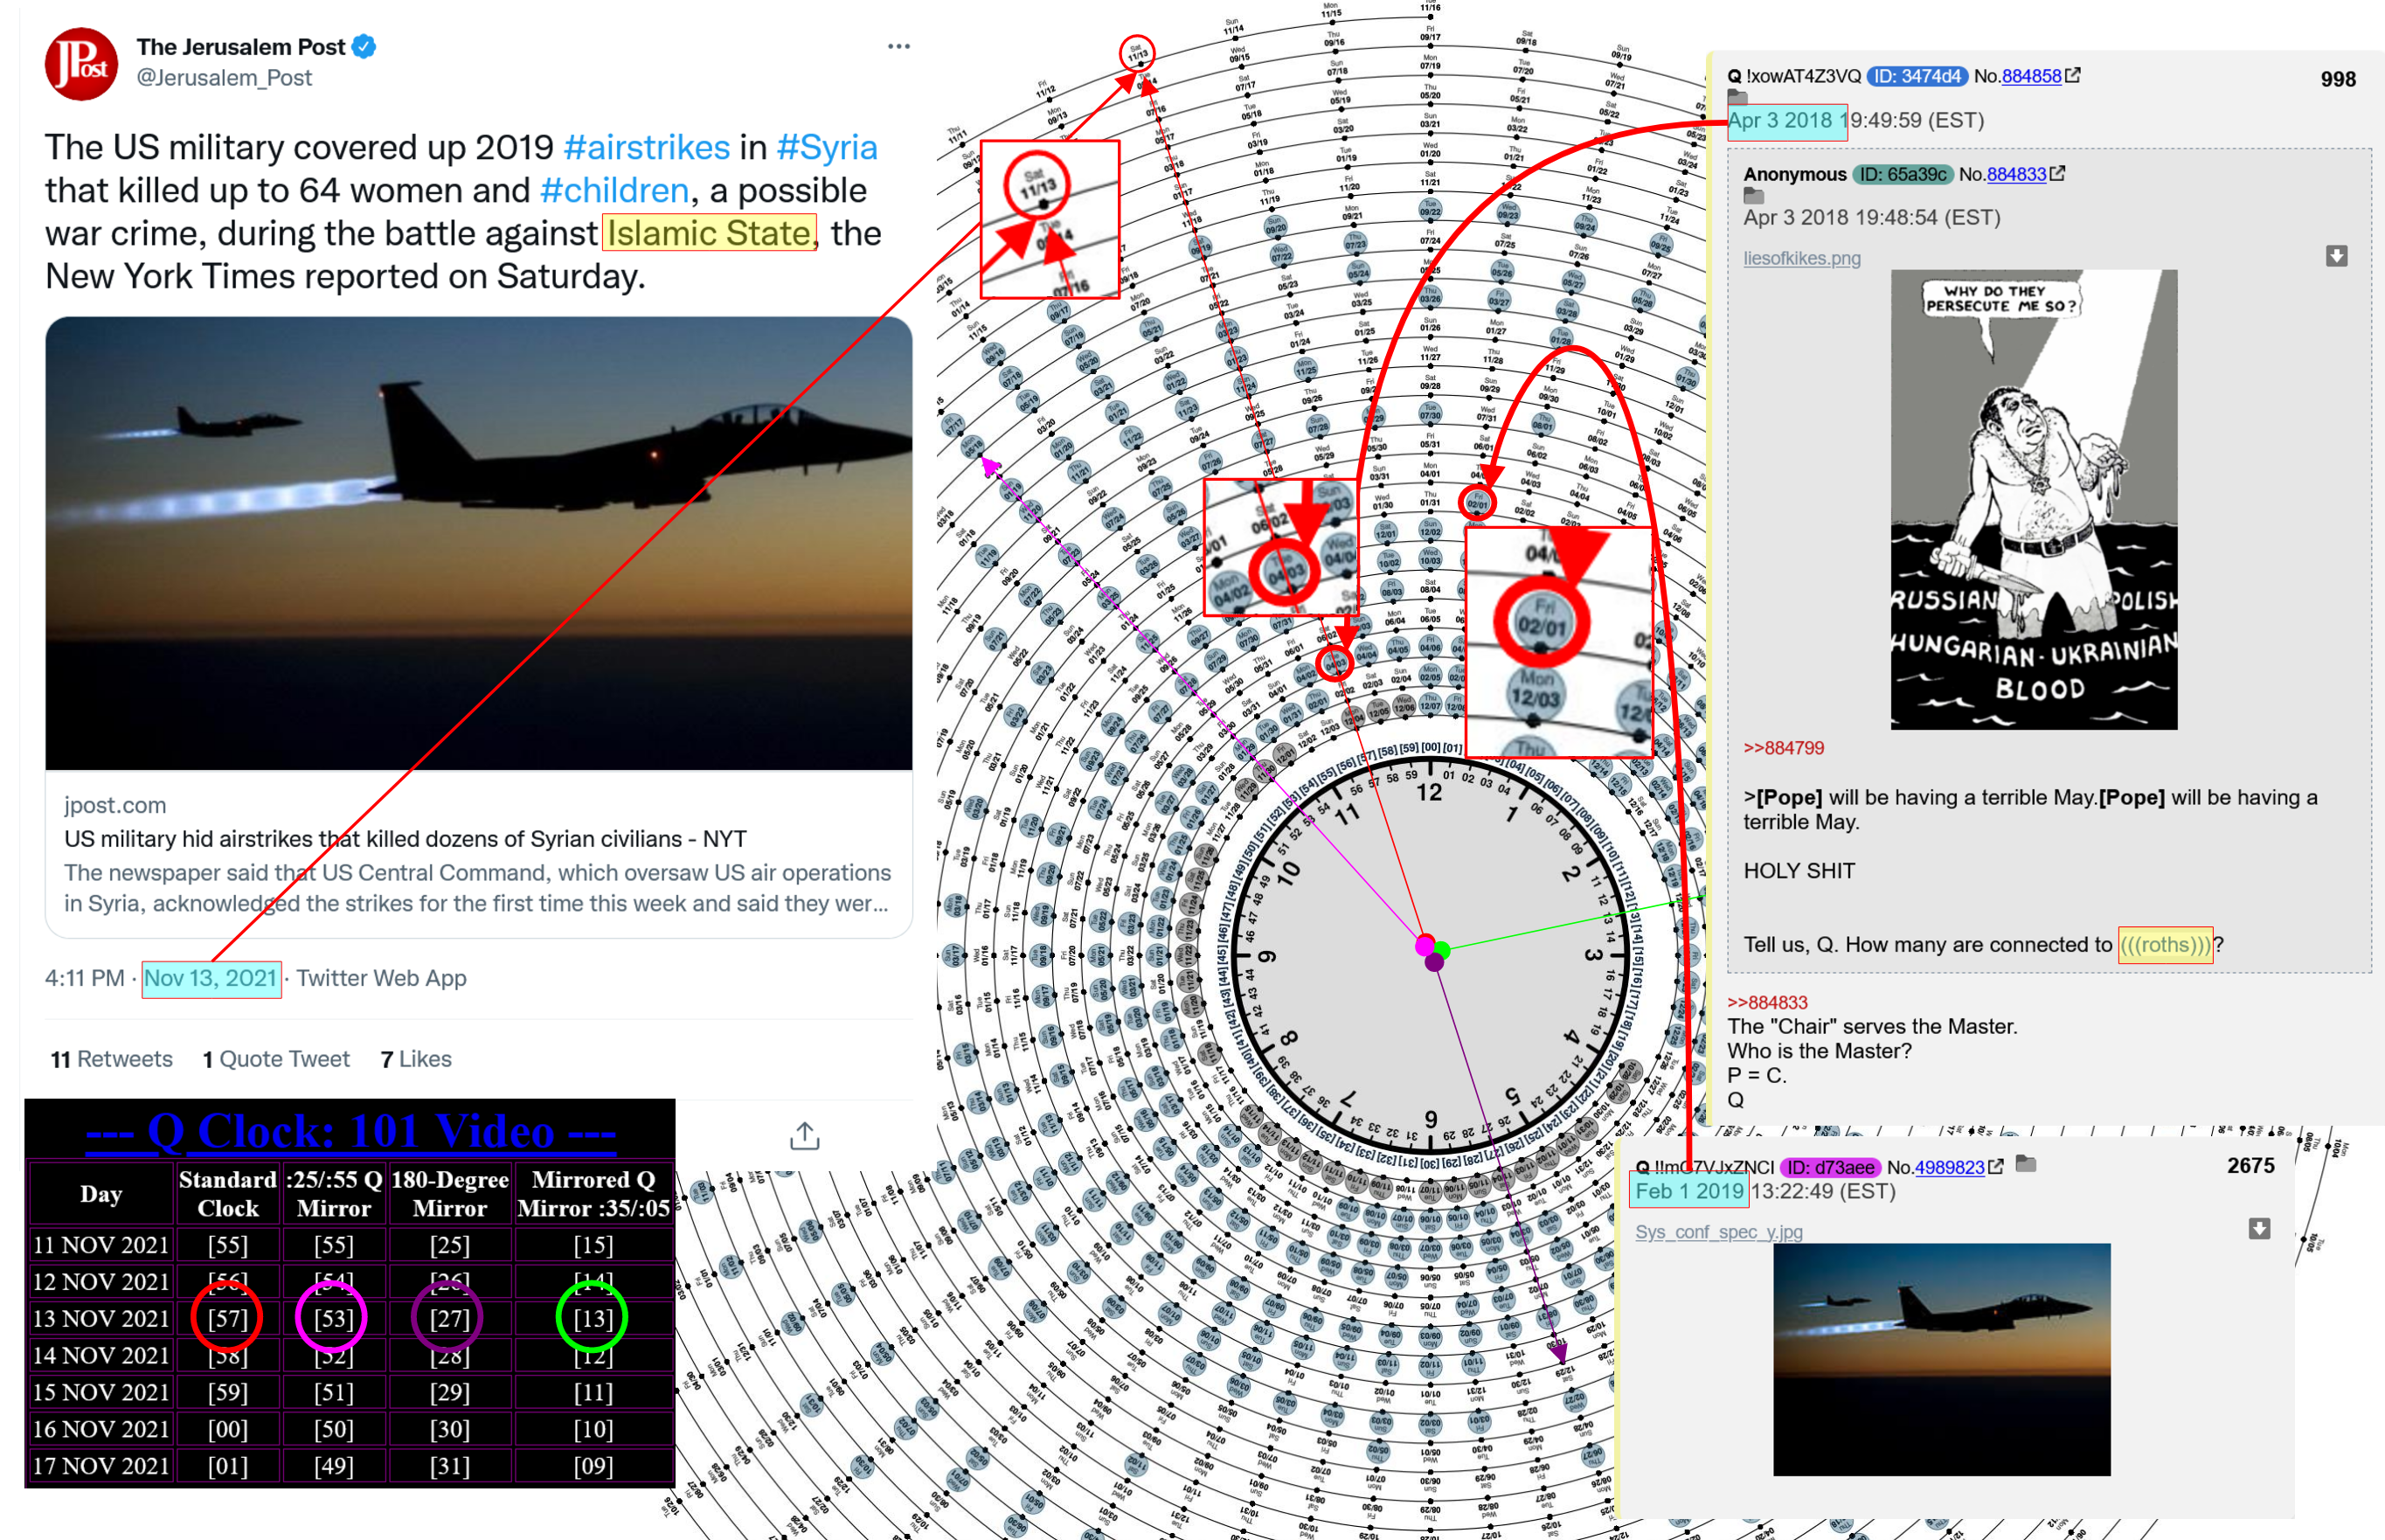Open the tweet's three-dot more menu
2385x1540 pixels.
pos(898,46)
